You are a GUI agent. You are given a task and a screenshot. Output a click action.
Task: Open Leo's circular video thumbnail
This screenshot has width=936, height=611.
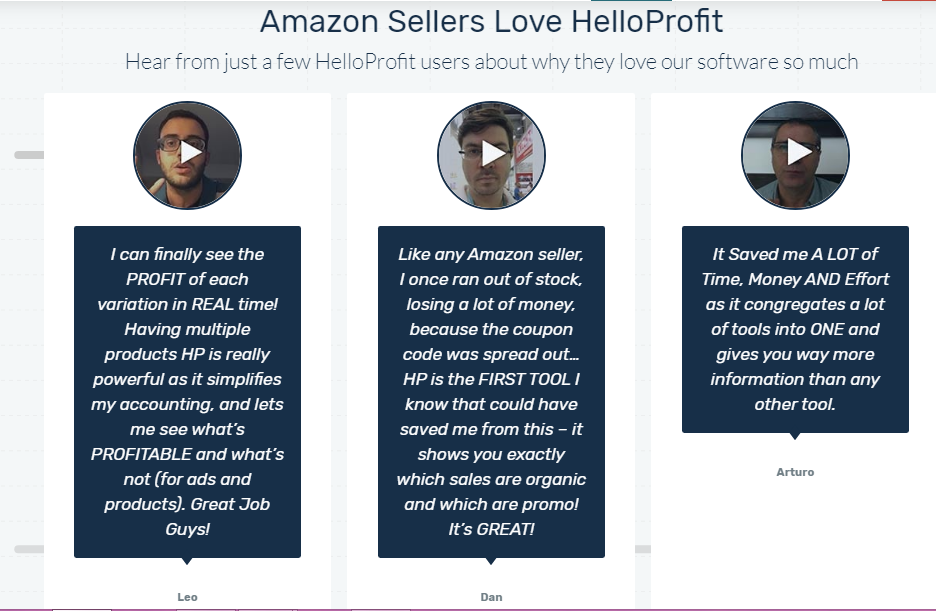[x=187, y=155]
